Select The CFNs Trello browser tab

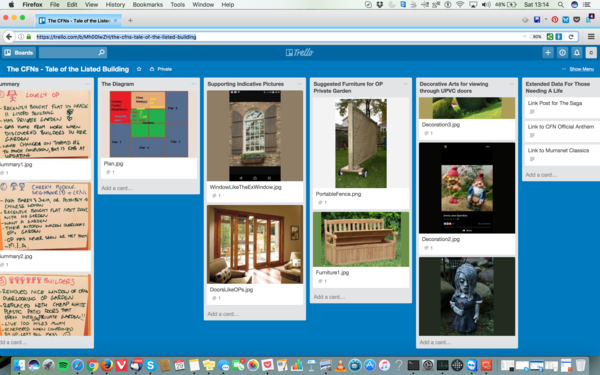[78, 20]
